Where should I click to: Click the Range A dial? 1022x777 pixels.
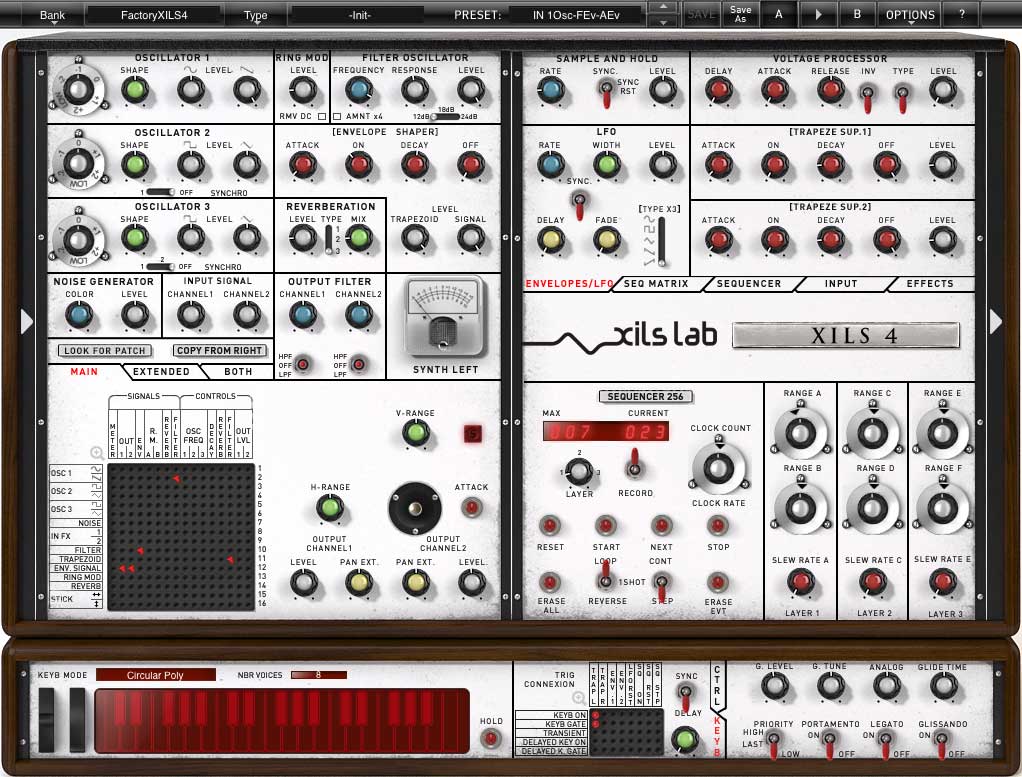800,433
